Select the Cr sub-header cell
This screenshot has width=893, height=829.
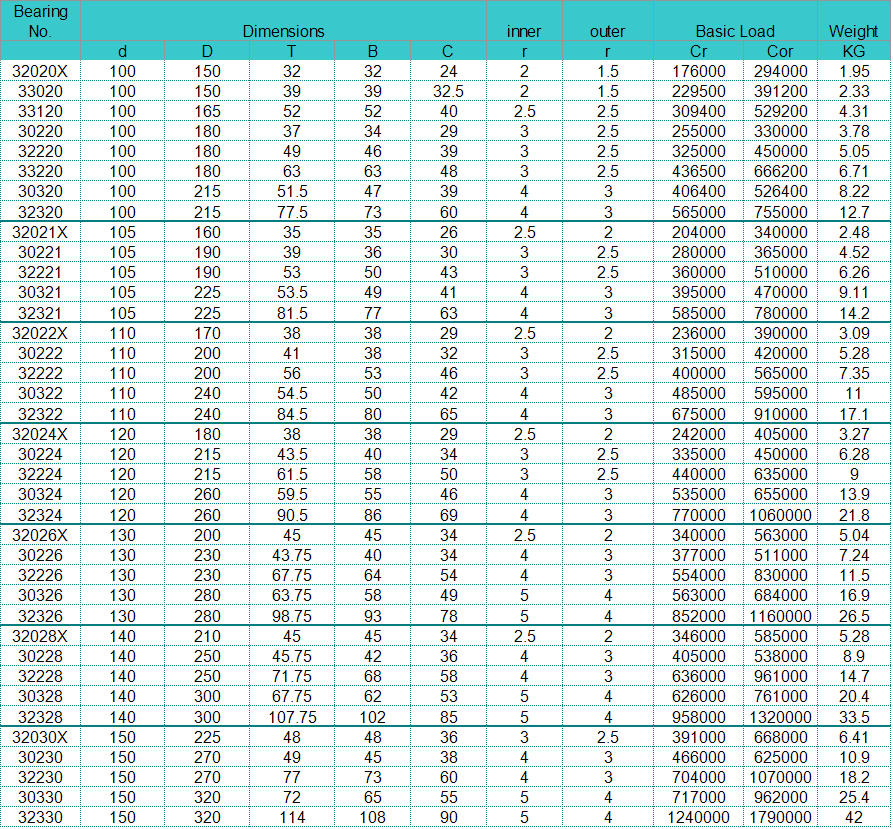tap(698, 51)
